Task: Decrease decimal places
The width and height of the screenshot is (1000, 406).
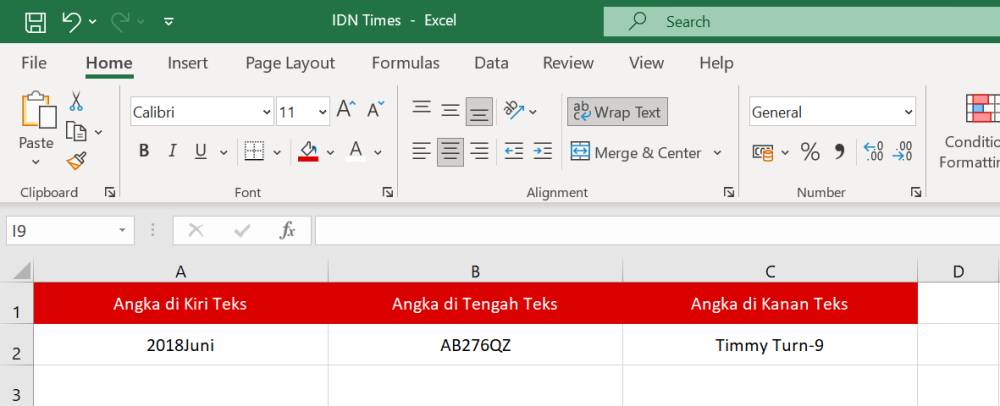Action: [x=902, y=152]
